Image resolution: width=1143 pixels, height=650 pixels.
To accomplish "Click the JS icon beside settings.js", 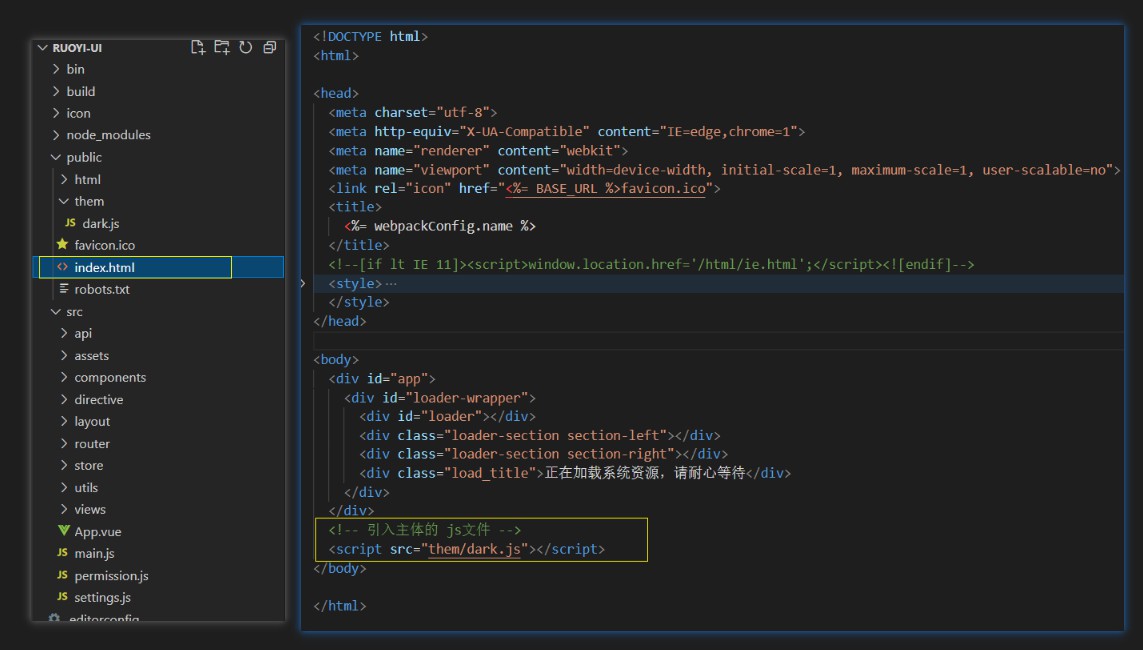I will 63,597.
